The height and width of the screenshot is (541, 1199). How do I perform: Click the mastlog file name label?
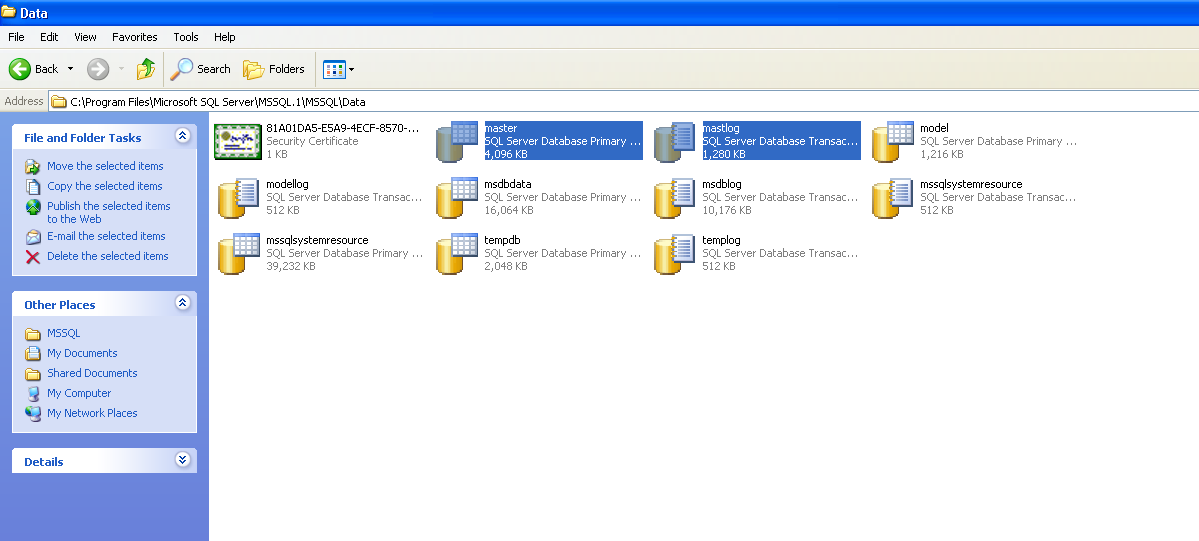click(721, 129)
